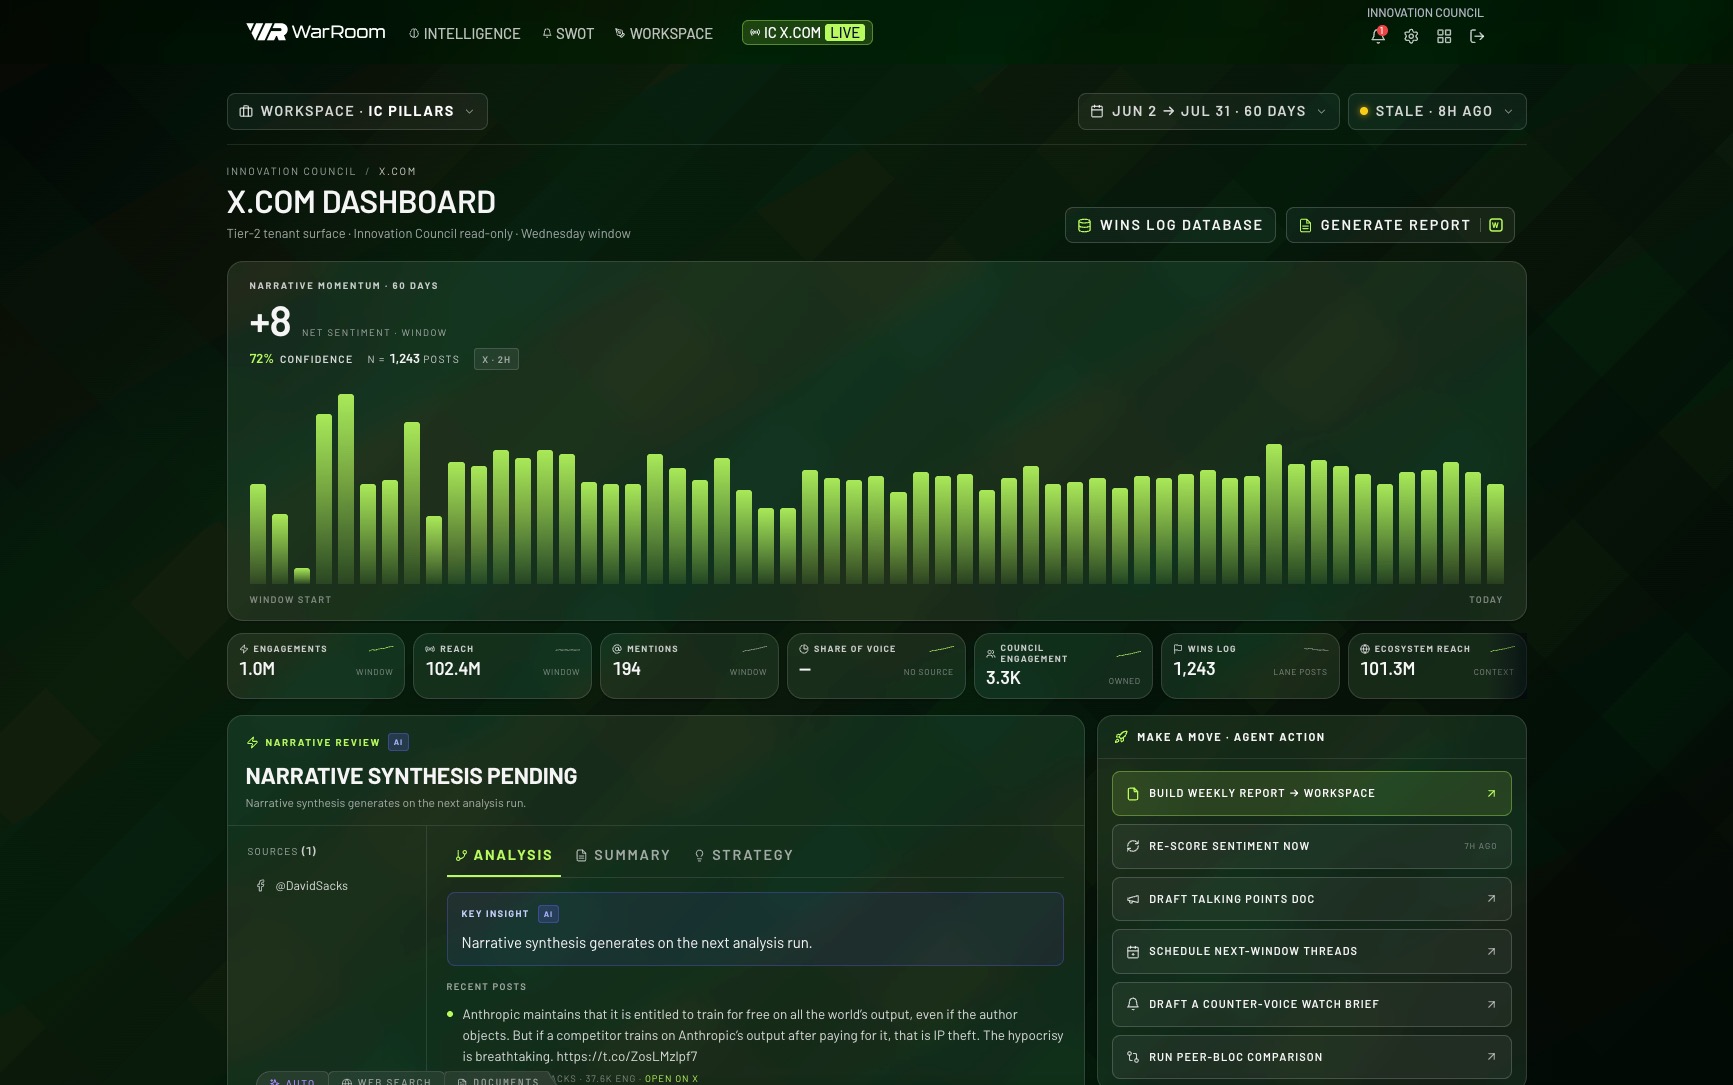This screenshot has height=1085, width=1733.
Task: Open the SWOT menu
Action: (x=568, y=33)
